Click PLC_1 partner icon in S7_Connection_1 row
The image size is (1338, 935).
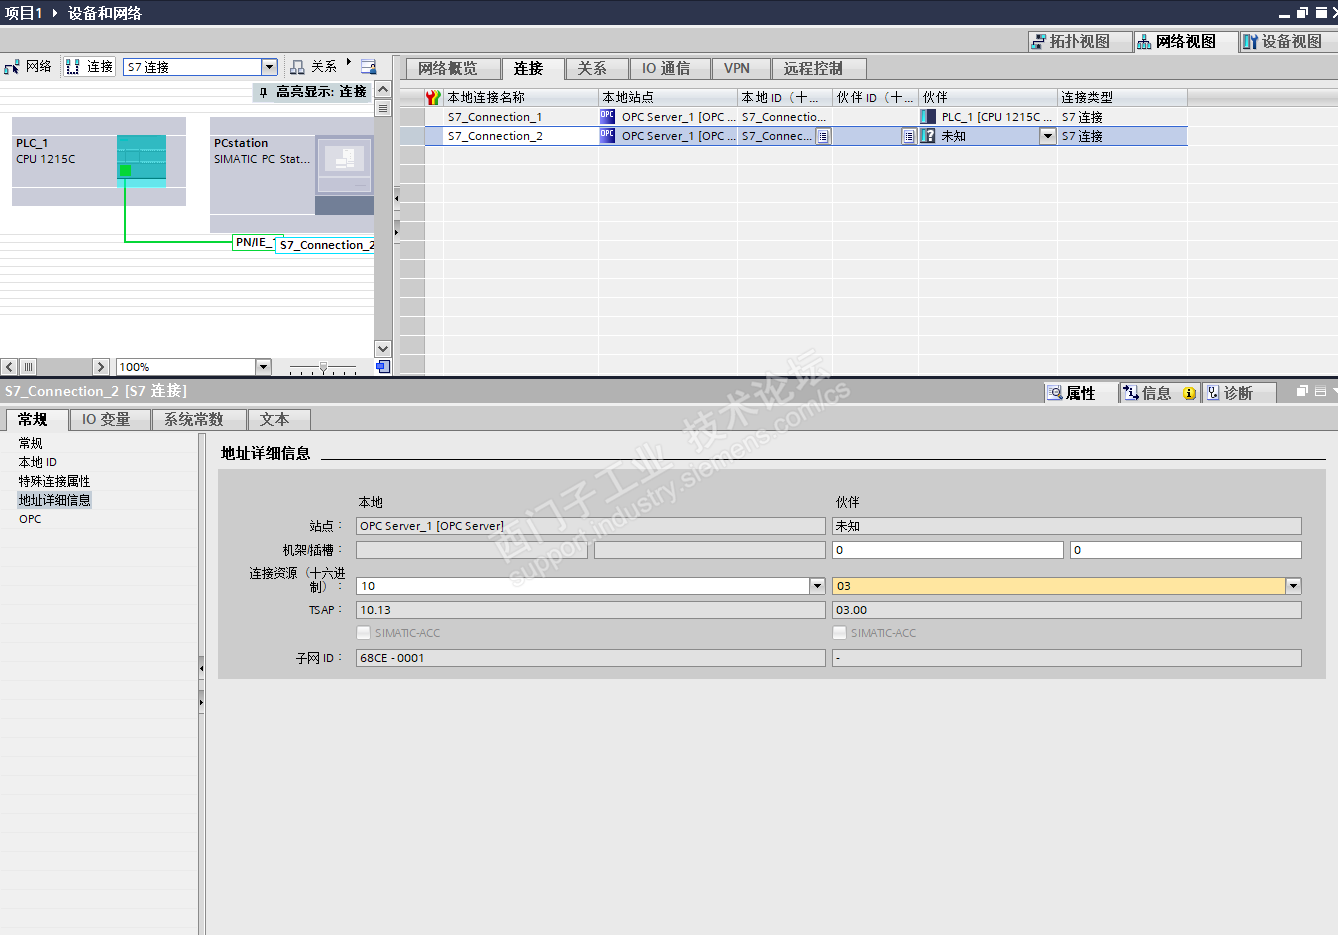point(928,117)
